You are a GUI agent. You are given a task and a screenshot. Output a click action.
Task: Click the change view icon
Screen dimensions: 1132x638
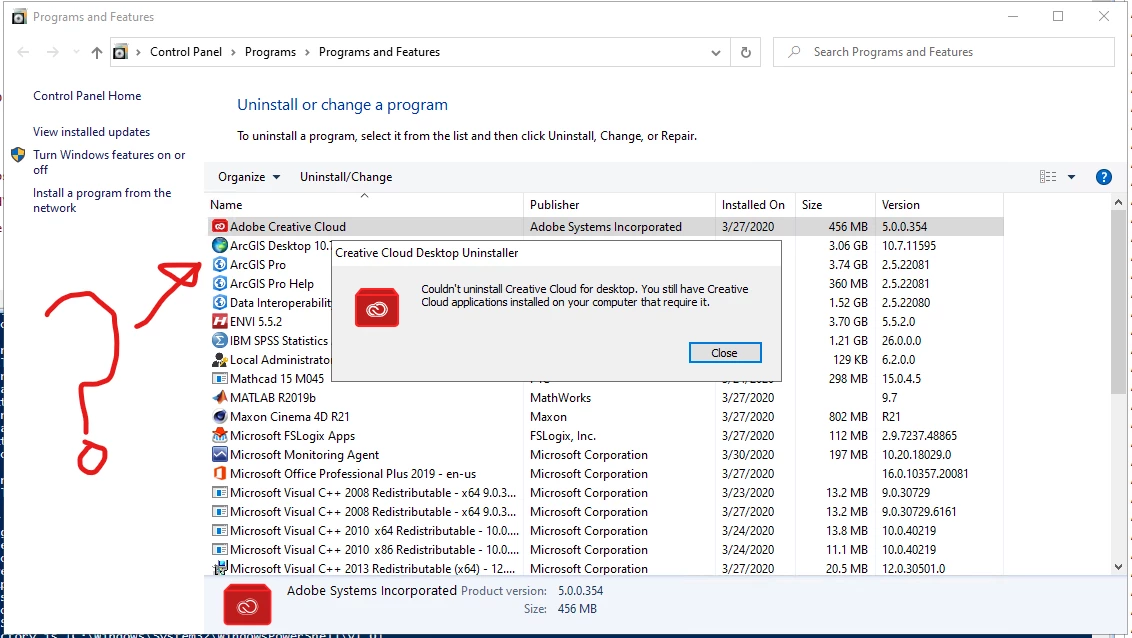pyautogui.click(x=1048, y=177)
